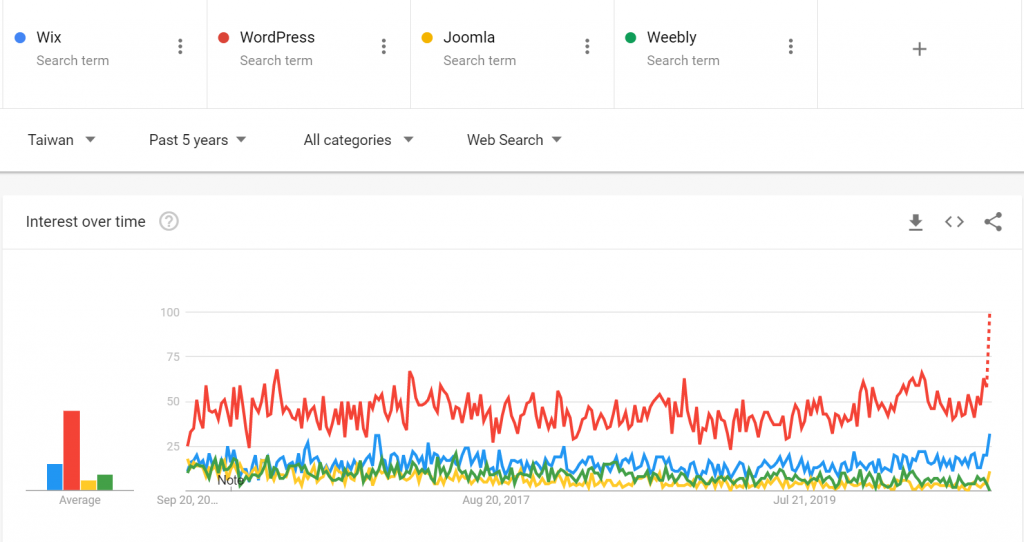Open the Wix term options menu
This screenshot has width=1024, height=542.
(x=180, y=47)
